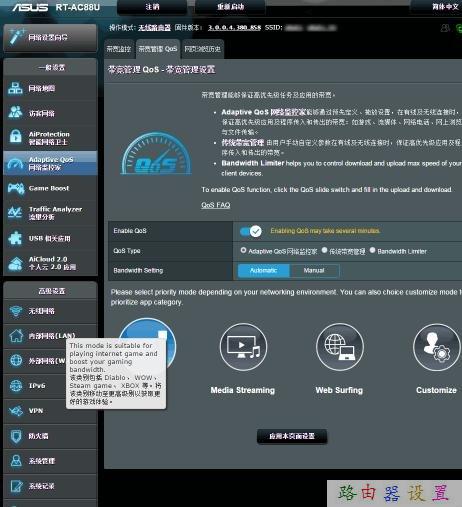
Task: Click the Bandwidth Setting row label
Action: click(138, 270)
